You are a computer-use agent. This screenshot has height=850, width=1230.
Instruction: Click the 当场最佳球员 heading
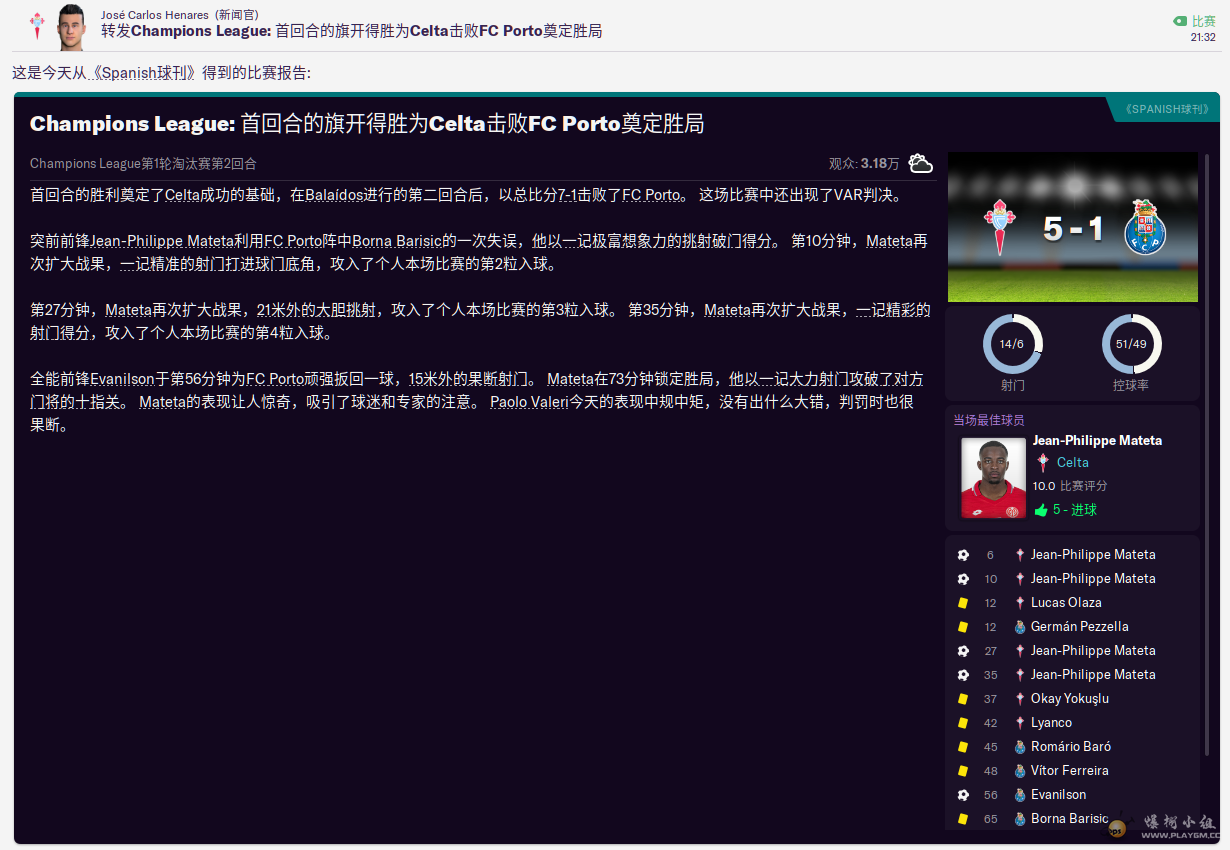coord(989,421)
